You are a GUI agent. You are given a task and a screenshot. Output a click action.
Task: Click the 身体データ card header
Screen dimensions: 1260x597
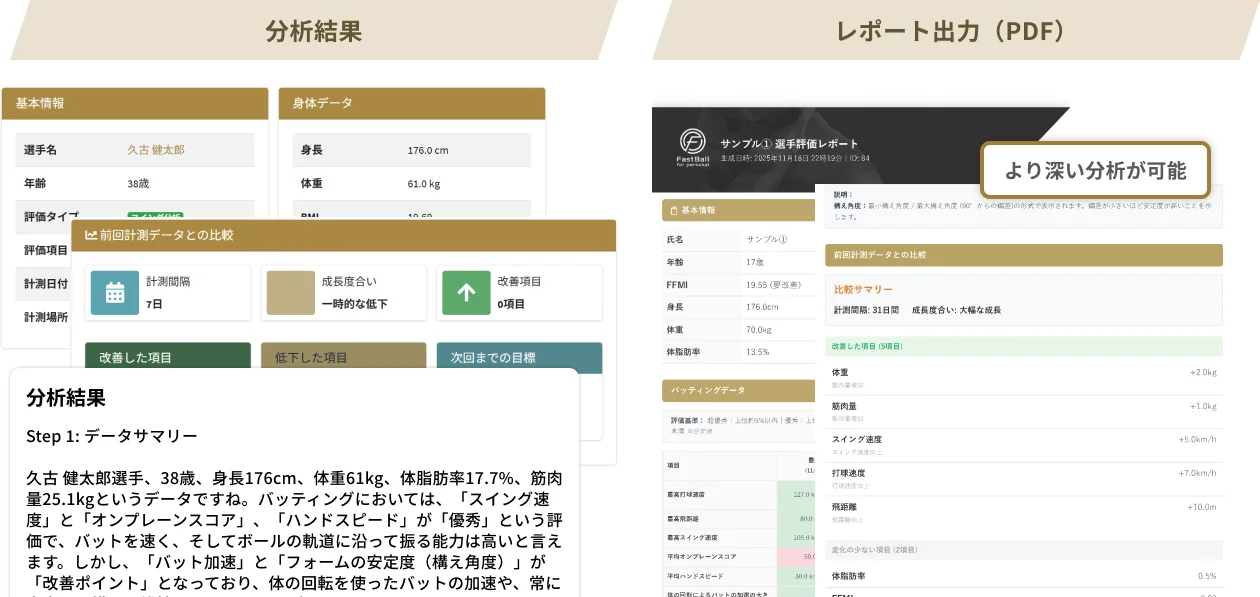(412, 103)
